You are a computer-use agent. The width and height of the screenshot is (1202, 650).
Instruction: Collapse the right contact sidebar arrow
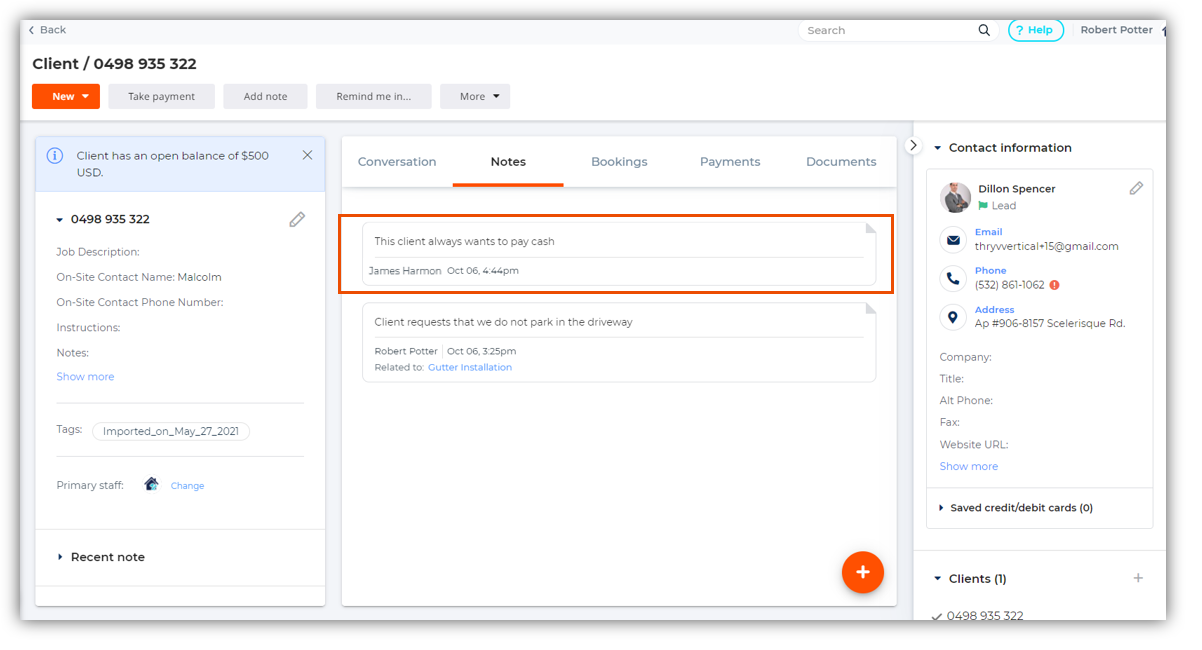coord(913,145)
